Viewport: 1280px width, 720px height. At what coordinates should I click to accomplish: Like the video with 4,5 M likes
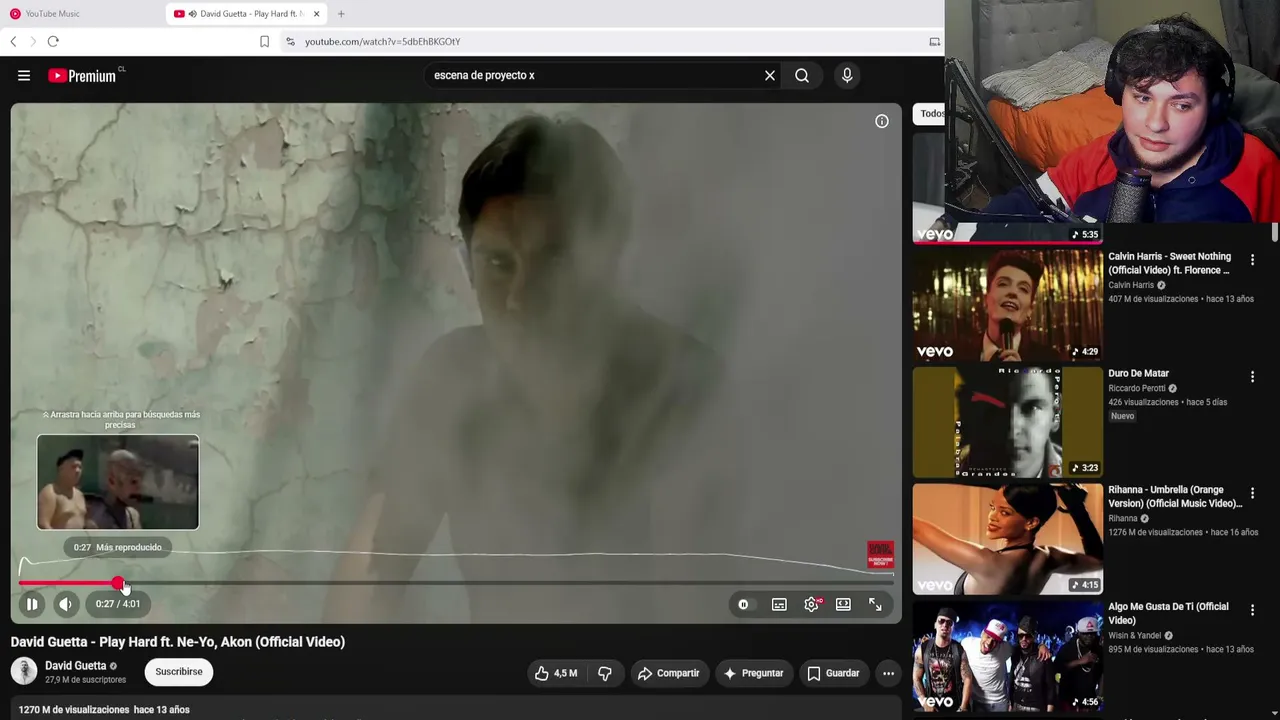tap(555, 673)
